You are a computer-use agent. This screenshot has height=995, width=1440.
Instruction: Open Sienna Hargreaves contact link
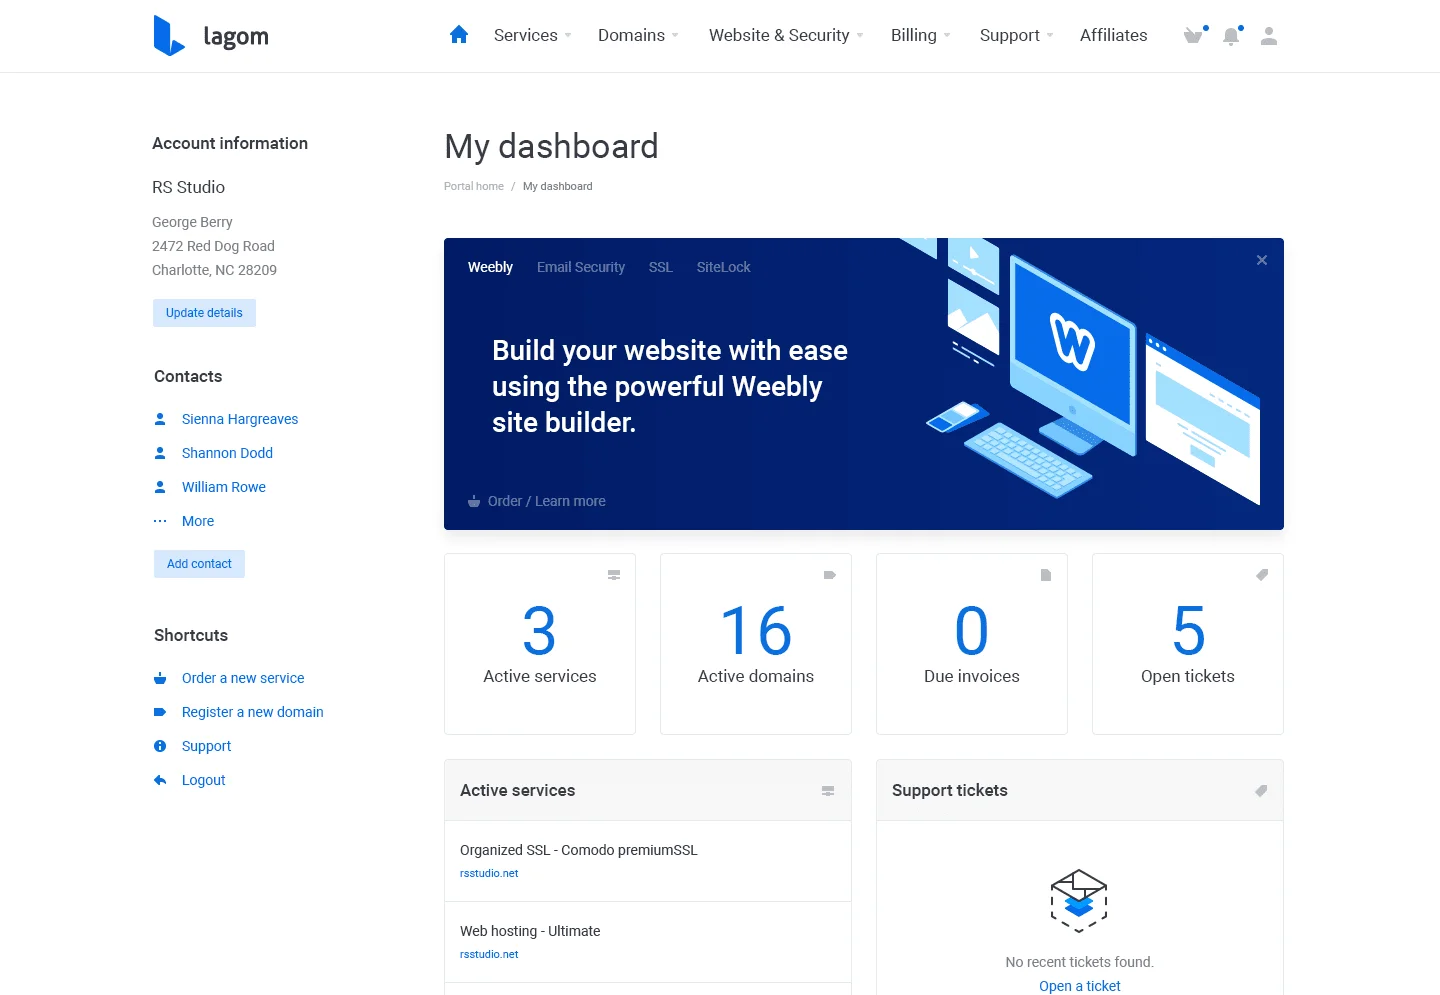(240, 419)
